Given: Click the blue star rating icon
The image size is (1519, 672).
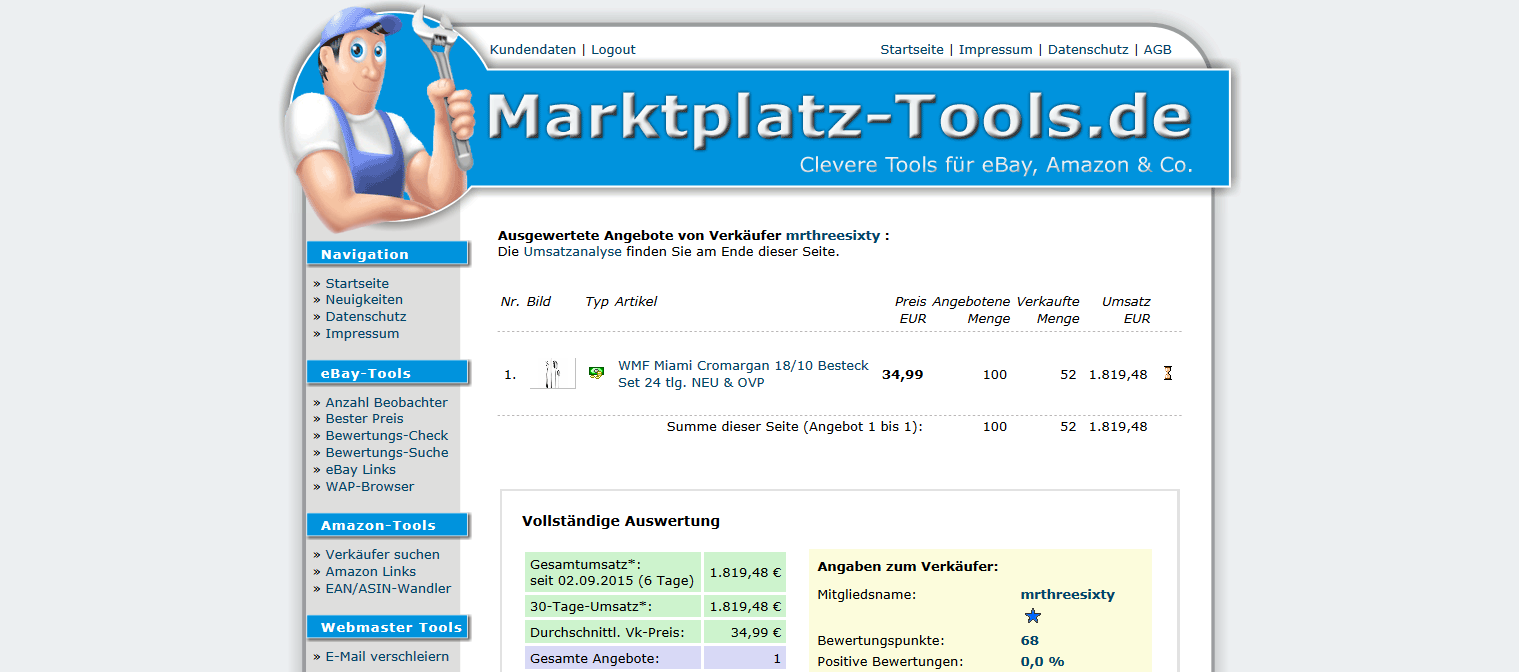Looking at the screenshot, I should point(1033,616).
